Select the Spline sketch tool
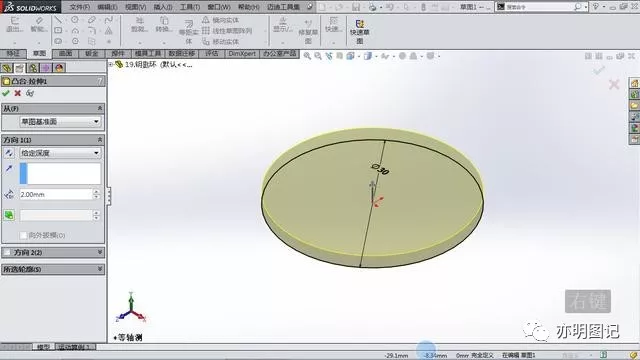Viewport: 640px width, 360px height. 109,20
